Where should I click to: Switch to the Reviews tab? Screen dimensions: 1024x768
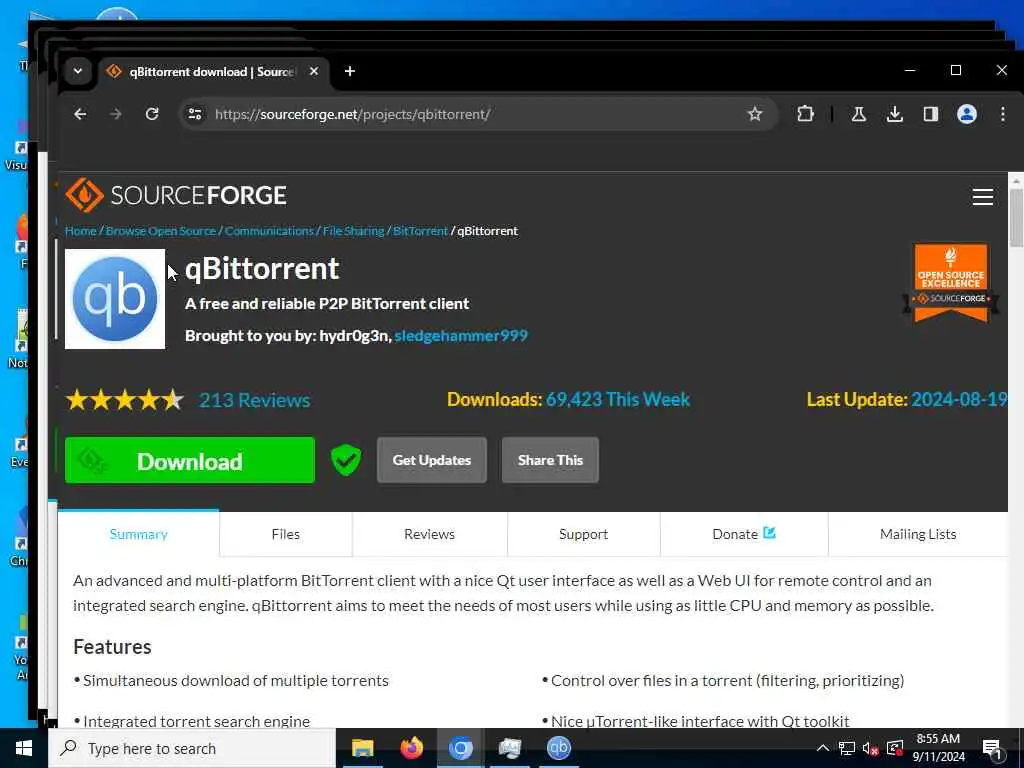point(429,534)
